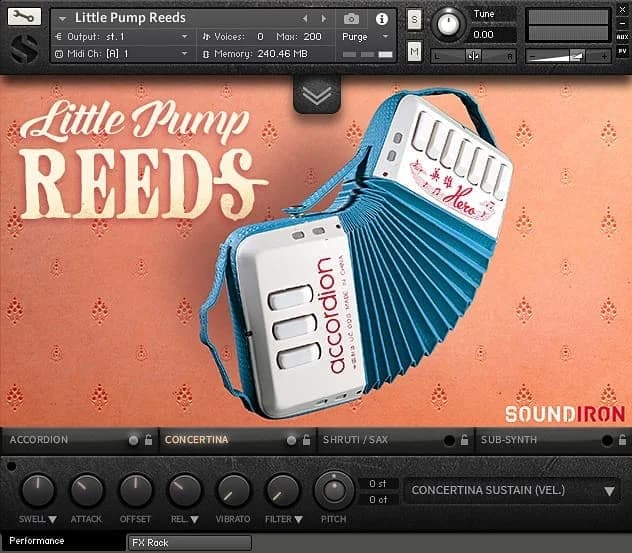Viewport: 632px width, 553px height.
Task: Solo the instrument with S button
Action: [x=414, y=20]
